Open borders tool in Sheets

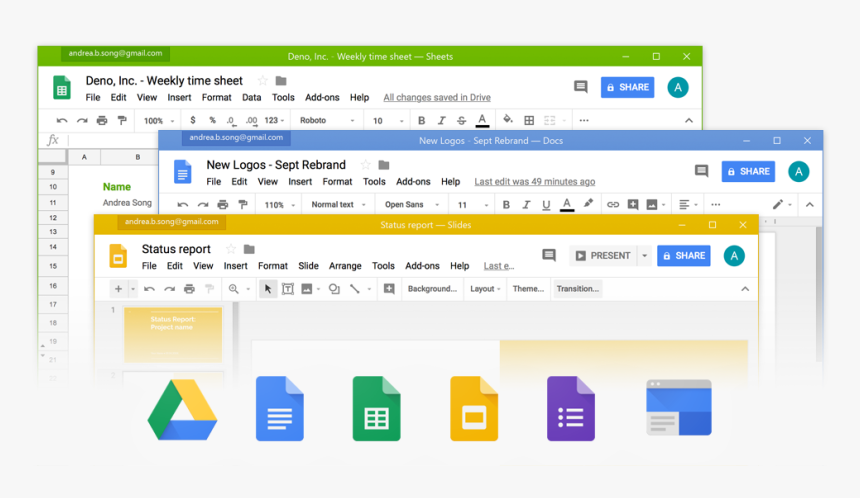coord(529,121)
